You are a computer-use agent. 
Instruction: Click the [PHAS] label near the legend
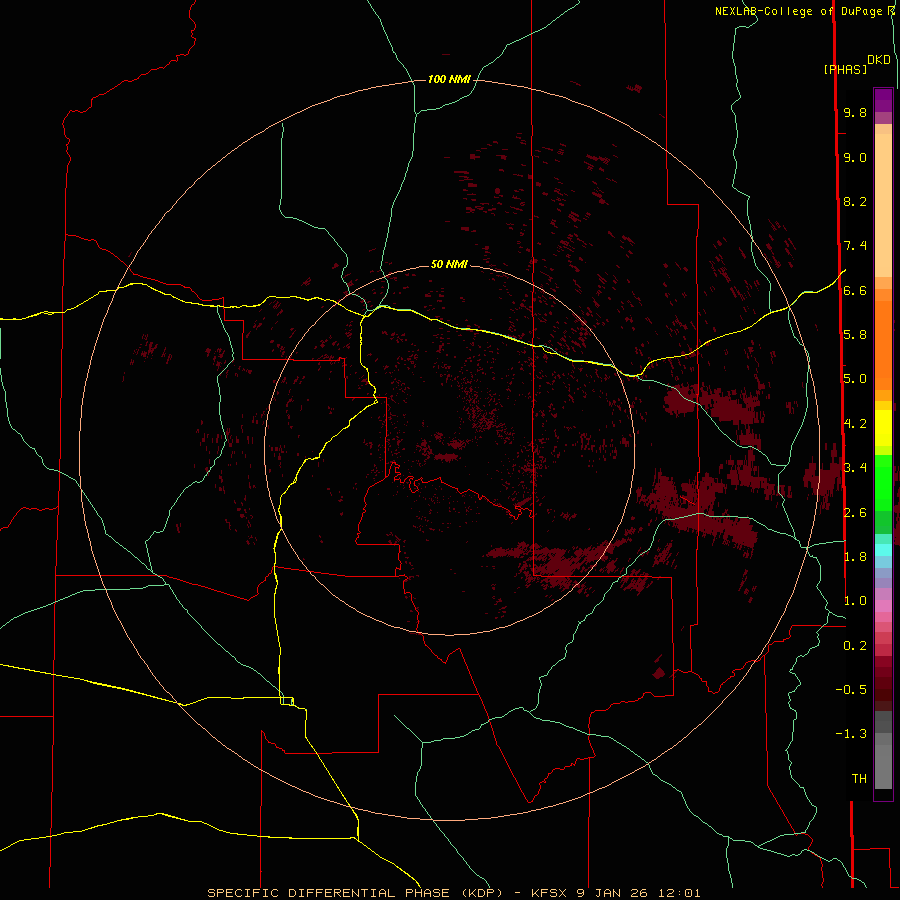pos(845,69)
